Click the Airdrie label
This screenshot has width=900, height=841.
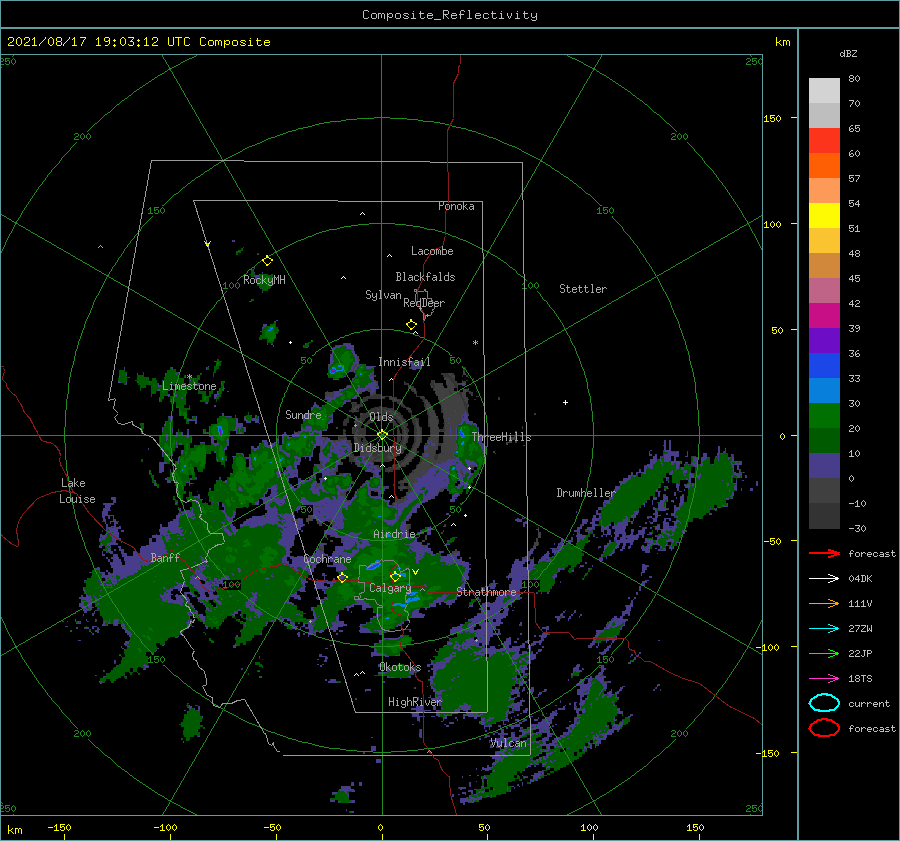click(394, 534)
